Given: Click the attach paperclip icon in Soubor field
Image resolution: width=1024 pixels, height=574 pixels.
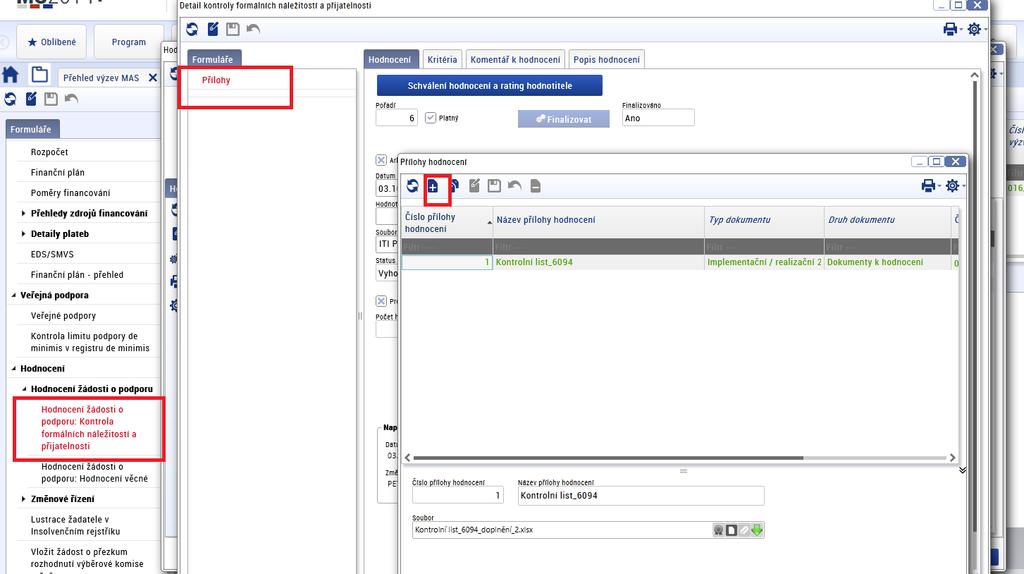Looking at the screenshot, I should click(x=744, y=530).
